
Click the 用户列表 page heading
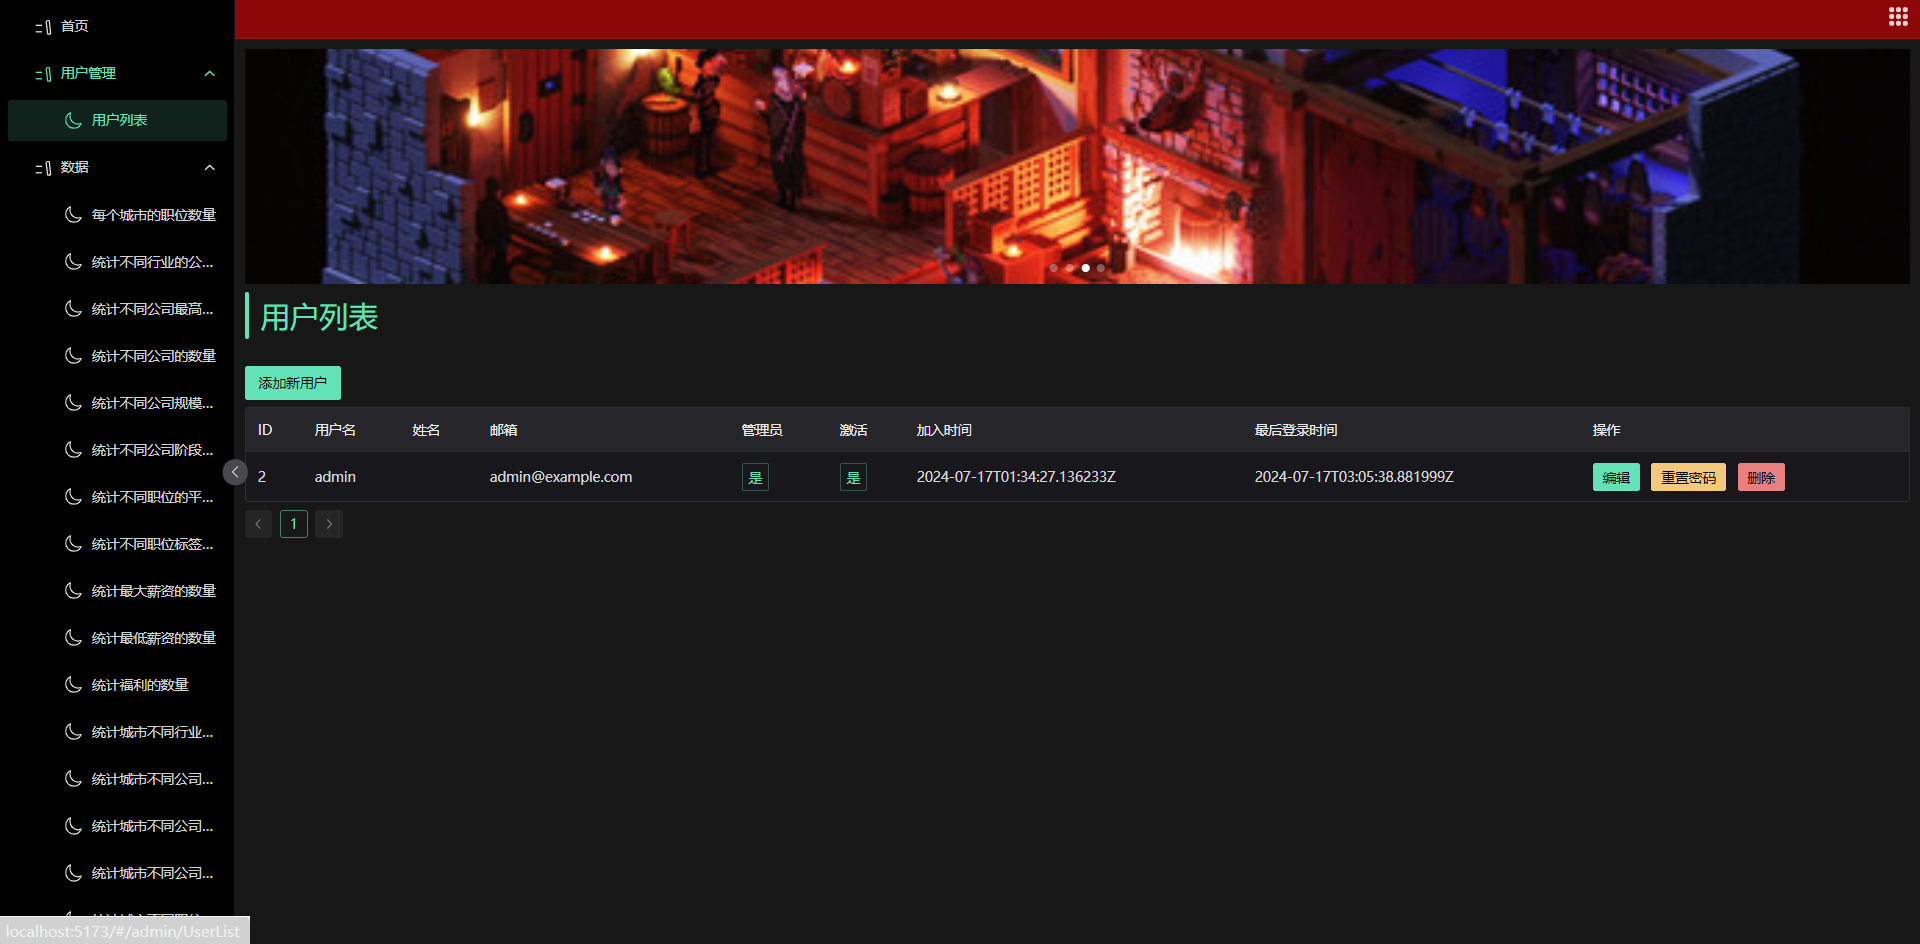[x=319, y=317]
